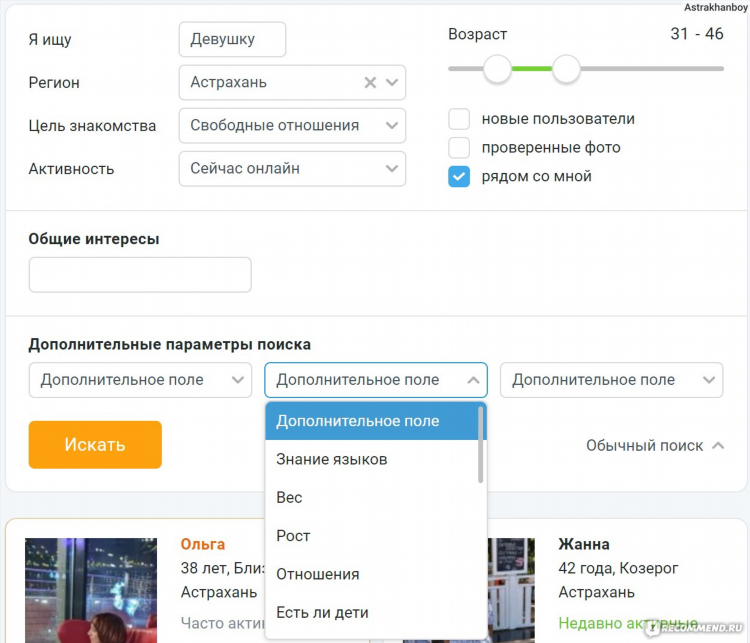Clear the Астрахань region selection
Screen dimensions: 750x643
point(370,83)
